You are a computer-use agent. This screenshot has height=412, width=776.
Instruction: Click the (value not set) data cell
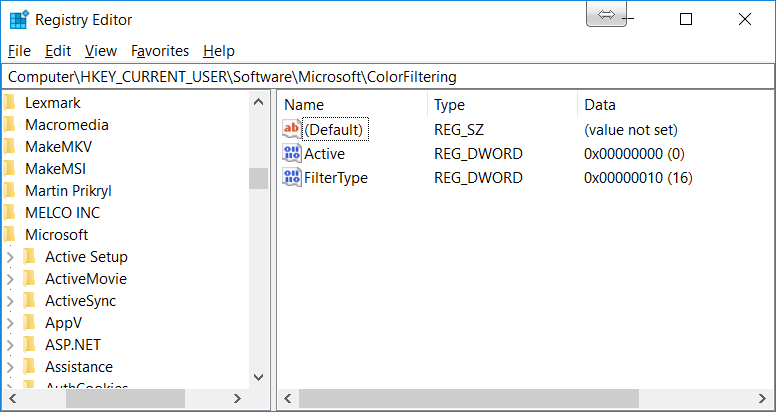pyautogui.click(x=630, y=130)
